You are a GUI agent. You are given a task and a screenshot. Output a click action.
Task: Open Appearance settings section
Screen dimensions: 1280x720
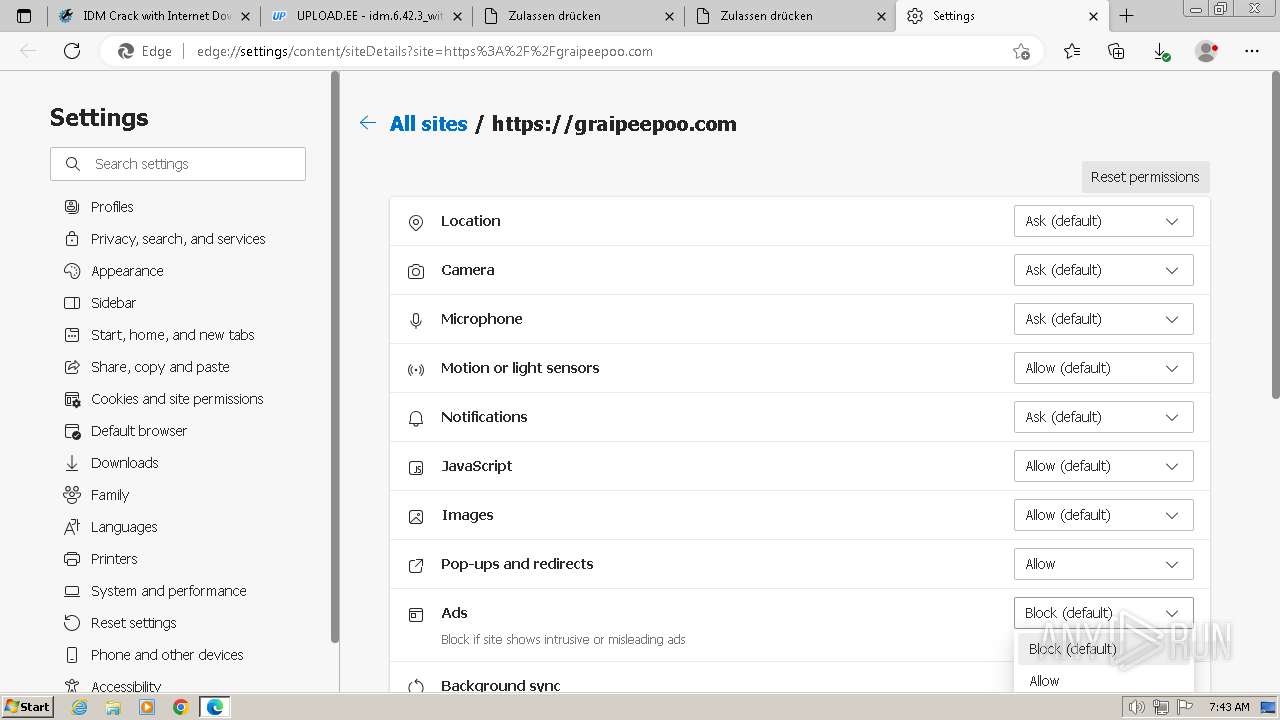(x=127, y=271)
